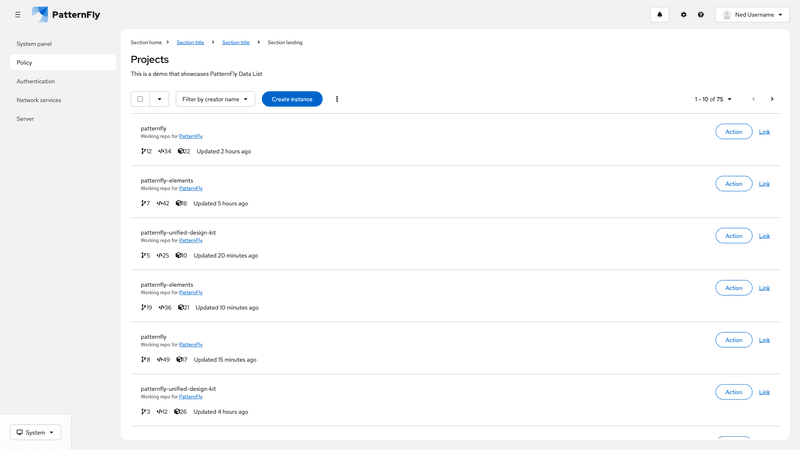Viewport: 800px width, 450px height.
Task: Click Action for row updated 4 hours ago
Action: pos(734,392)
